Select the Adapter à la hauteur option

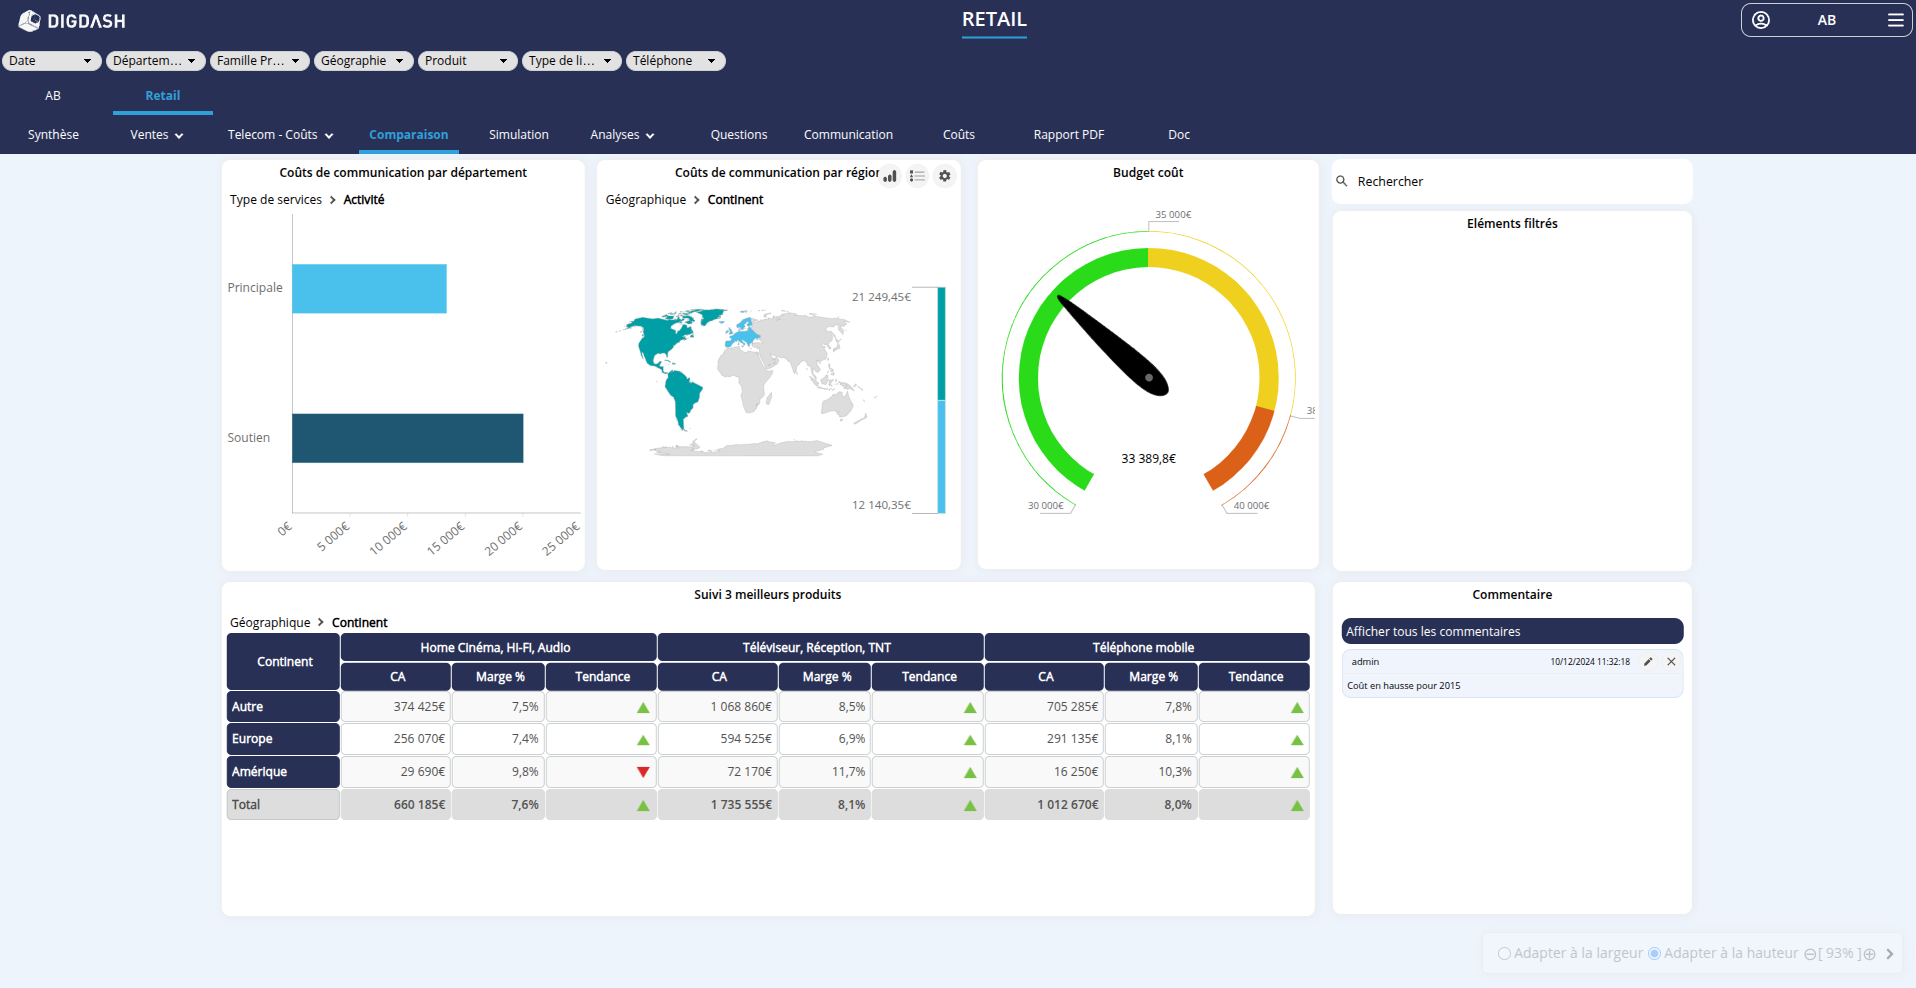click(1654, 954)
